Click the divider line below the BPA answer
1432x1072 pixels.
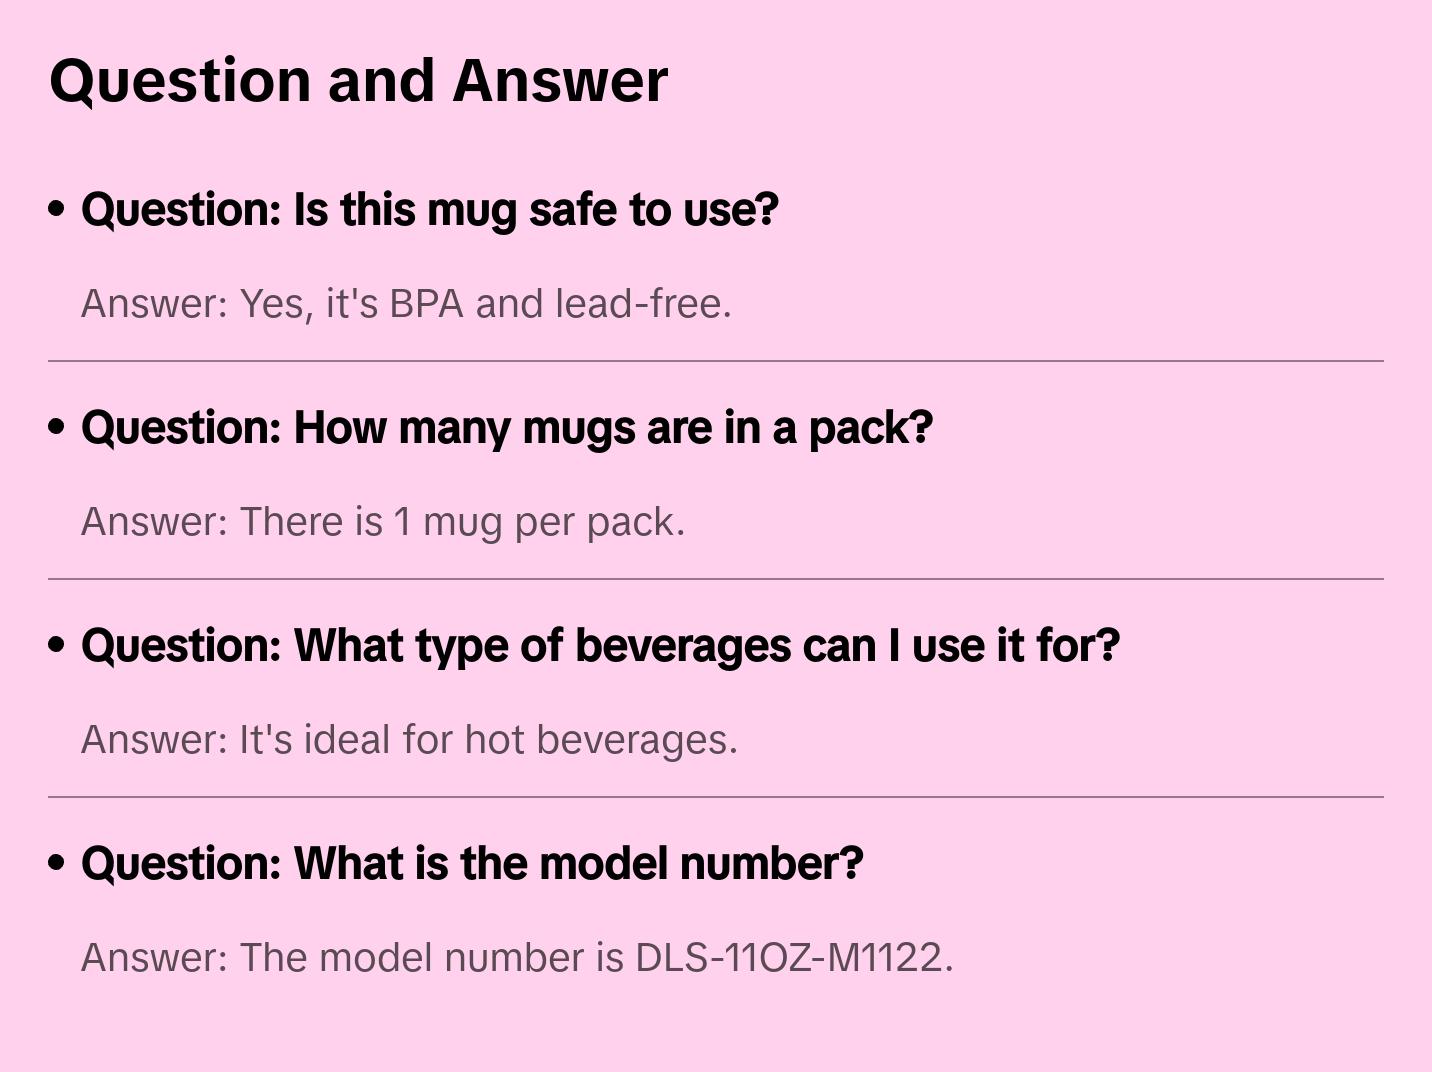coord(716,361)
